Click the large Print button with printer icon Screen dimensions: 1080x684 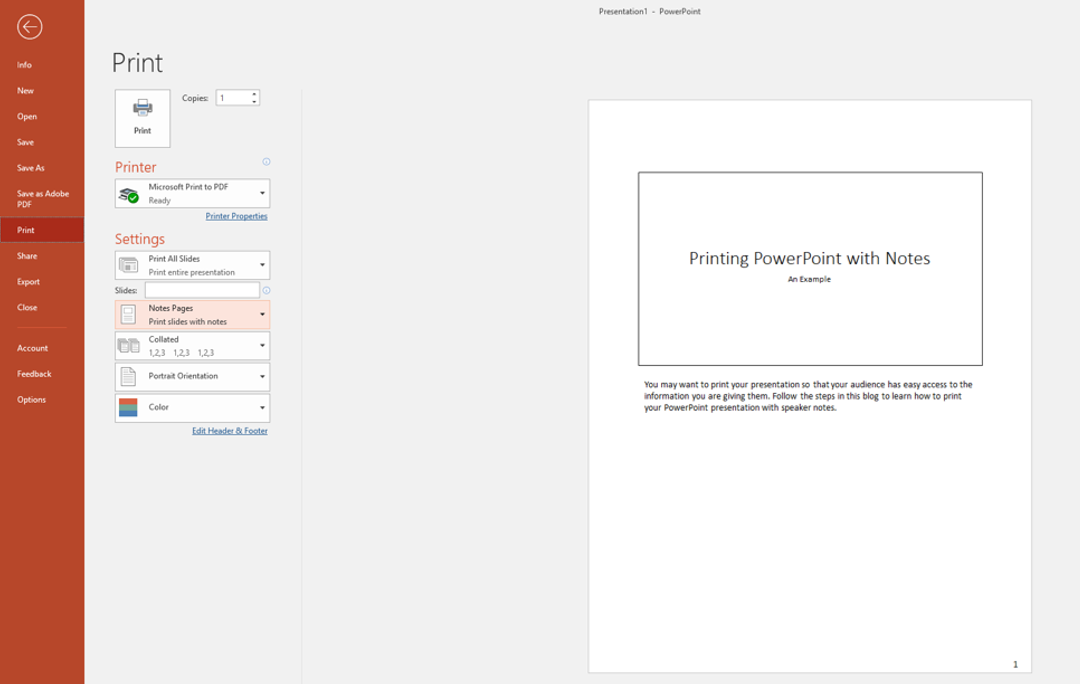[x=142, y=117]
